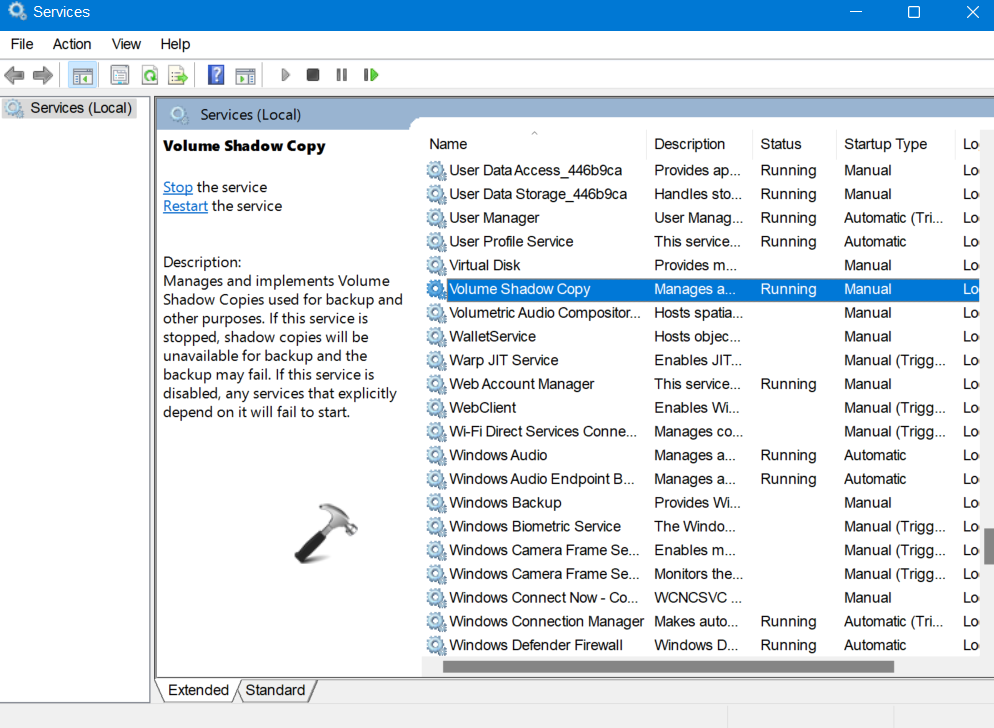994x728 pixels.
Task: Click the Show/Hide Console Tree icon
Action: (x=83, y=75)
